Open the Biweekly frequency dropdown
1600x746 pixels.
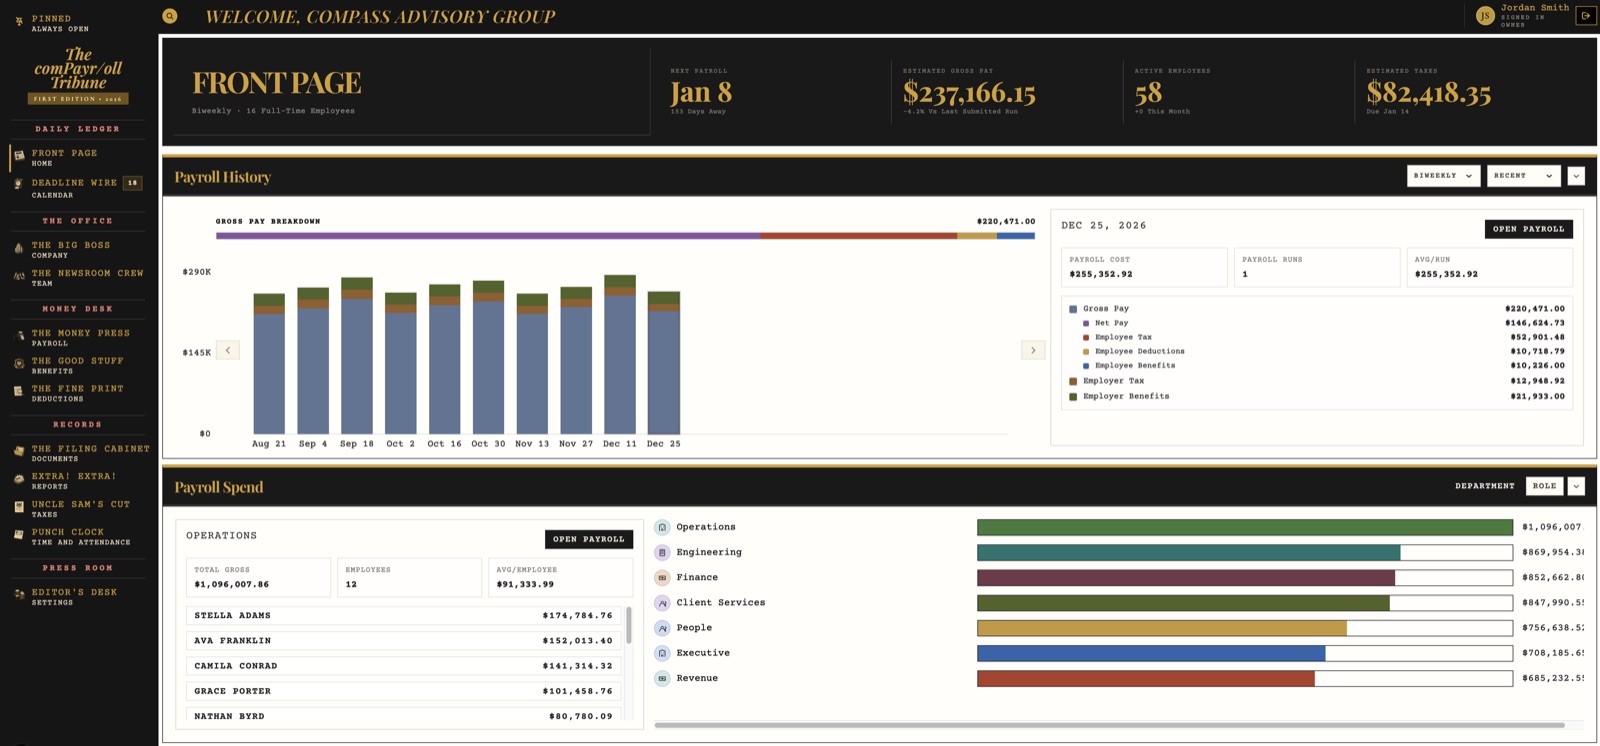(x=1443, y=176)
